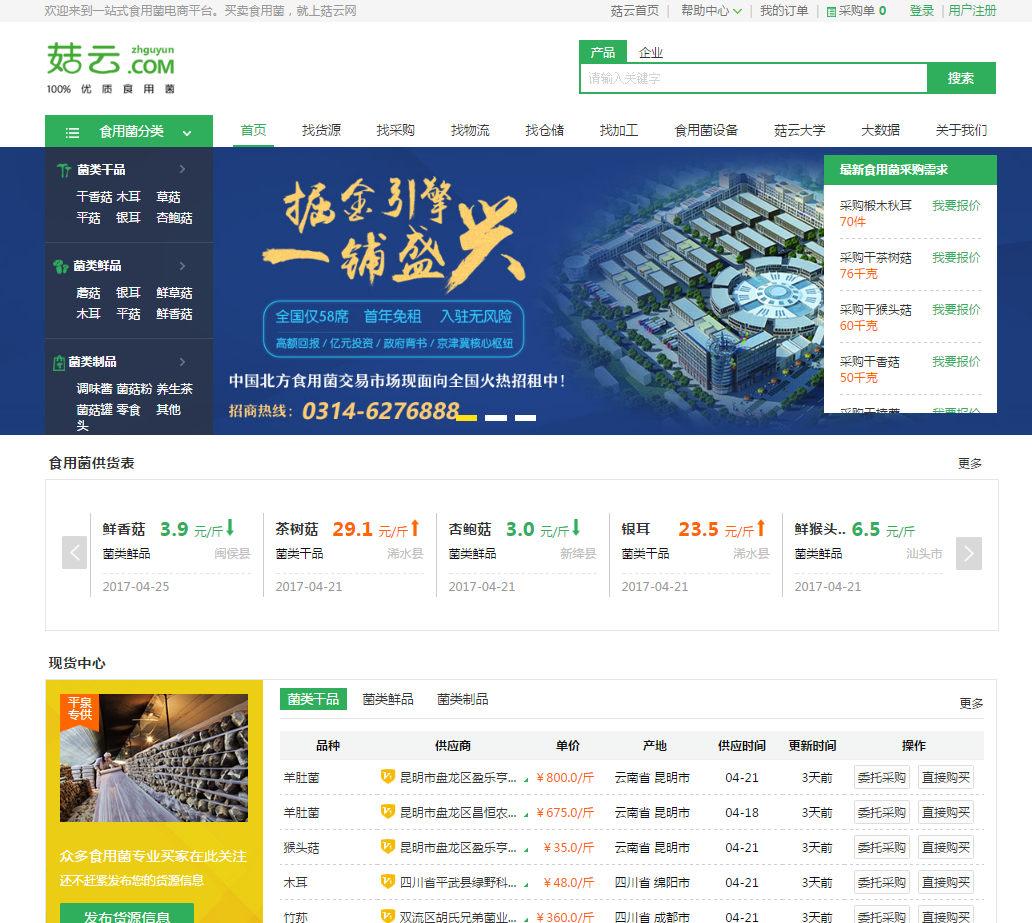Click 我要报价 for 采购干香菇

[956, 361]
